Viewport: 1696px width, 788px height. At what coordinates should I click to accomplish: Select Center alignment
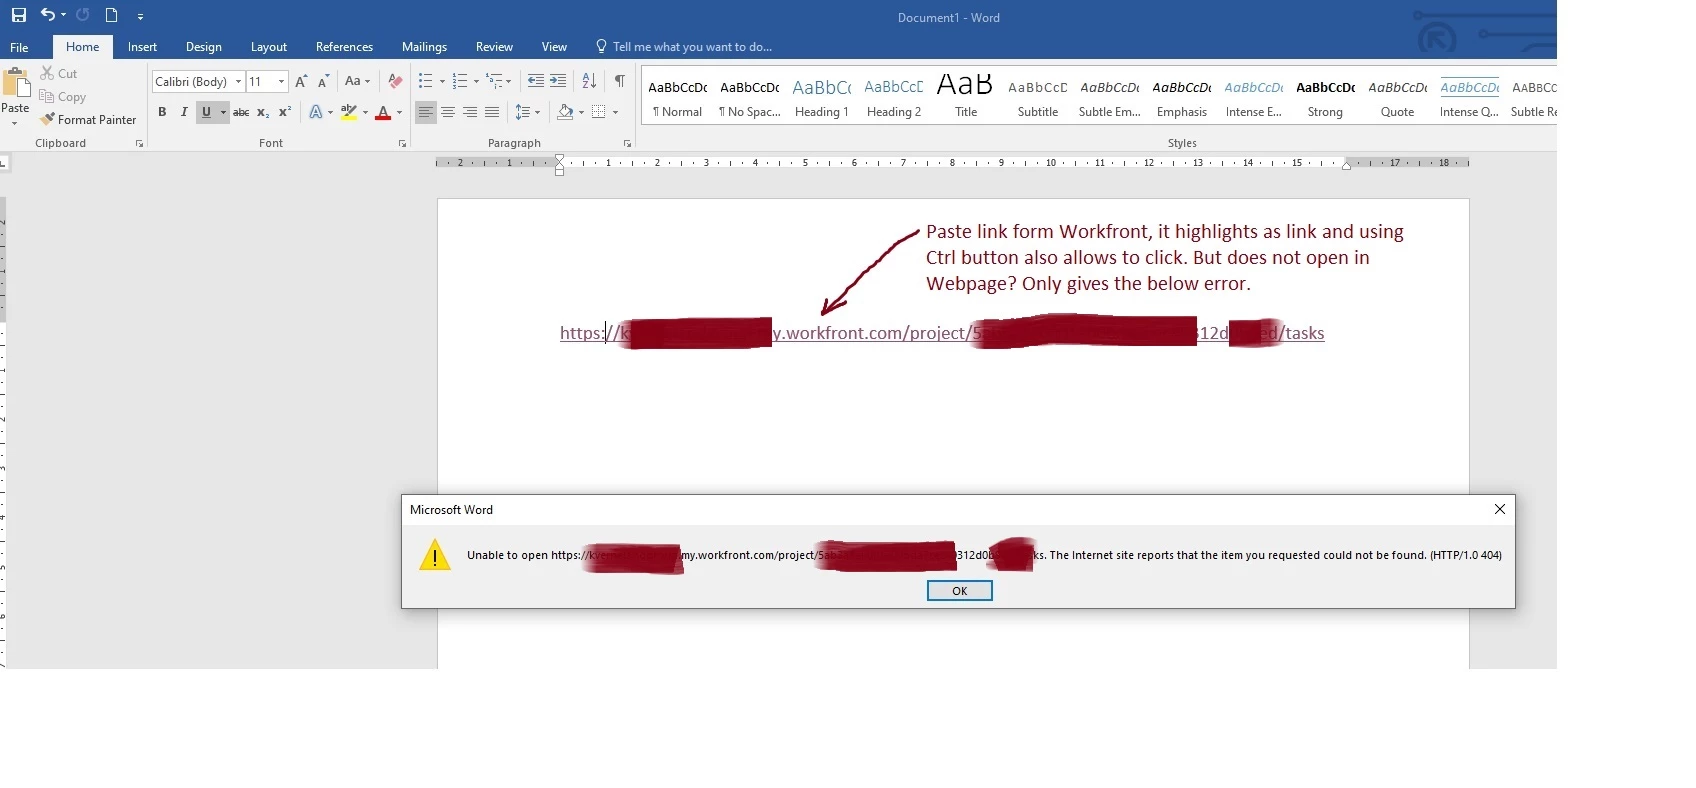(x=448, y=112)
